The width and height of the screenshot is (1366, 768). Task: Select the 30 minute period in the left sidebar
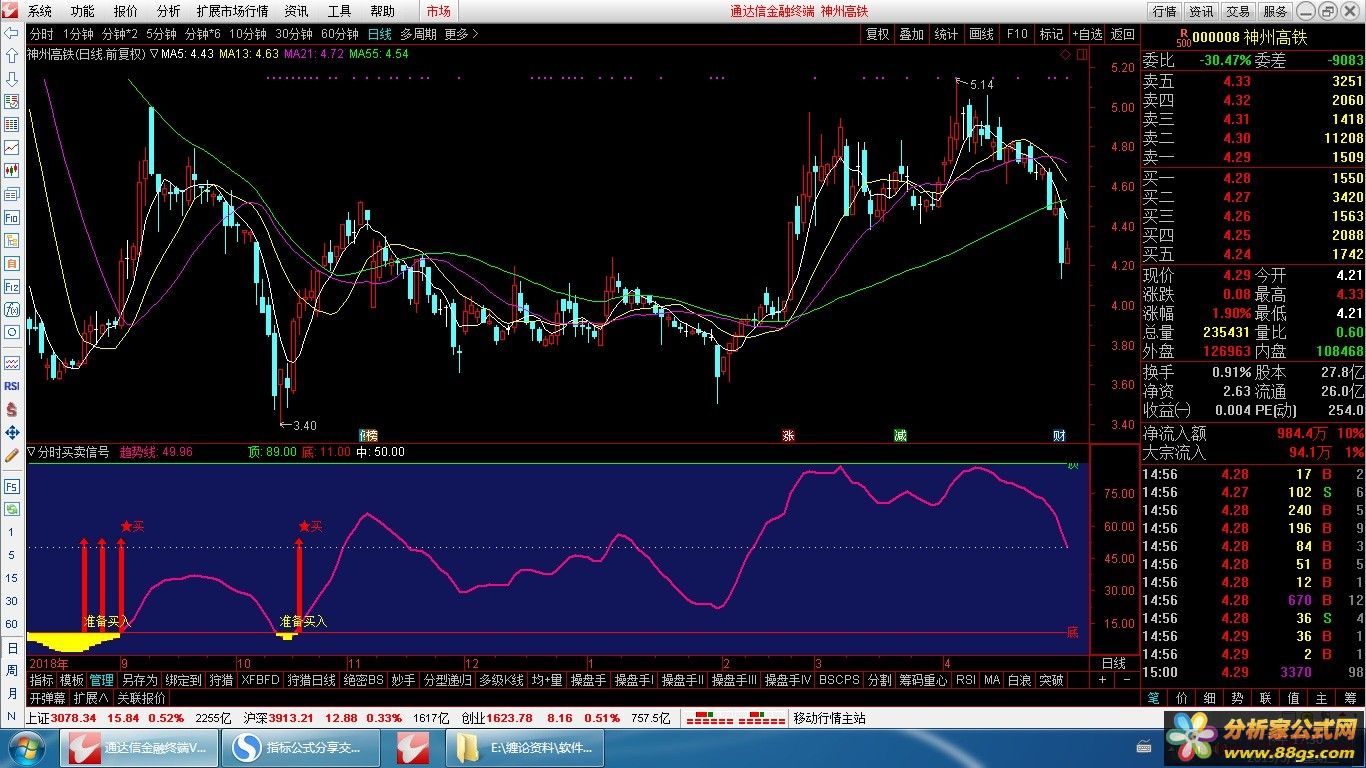coord(12,601)
